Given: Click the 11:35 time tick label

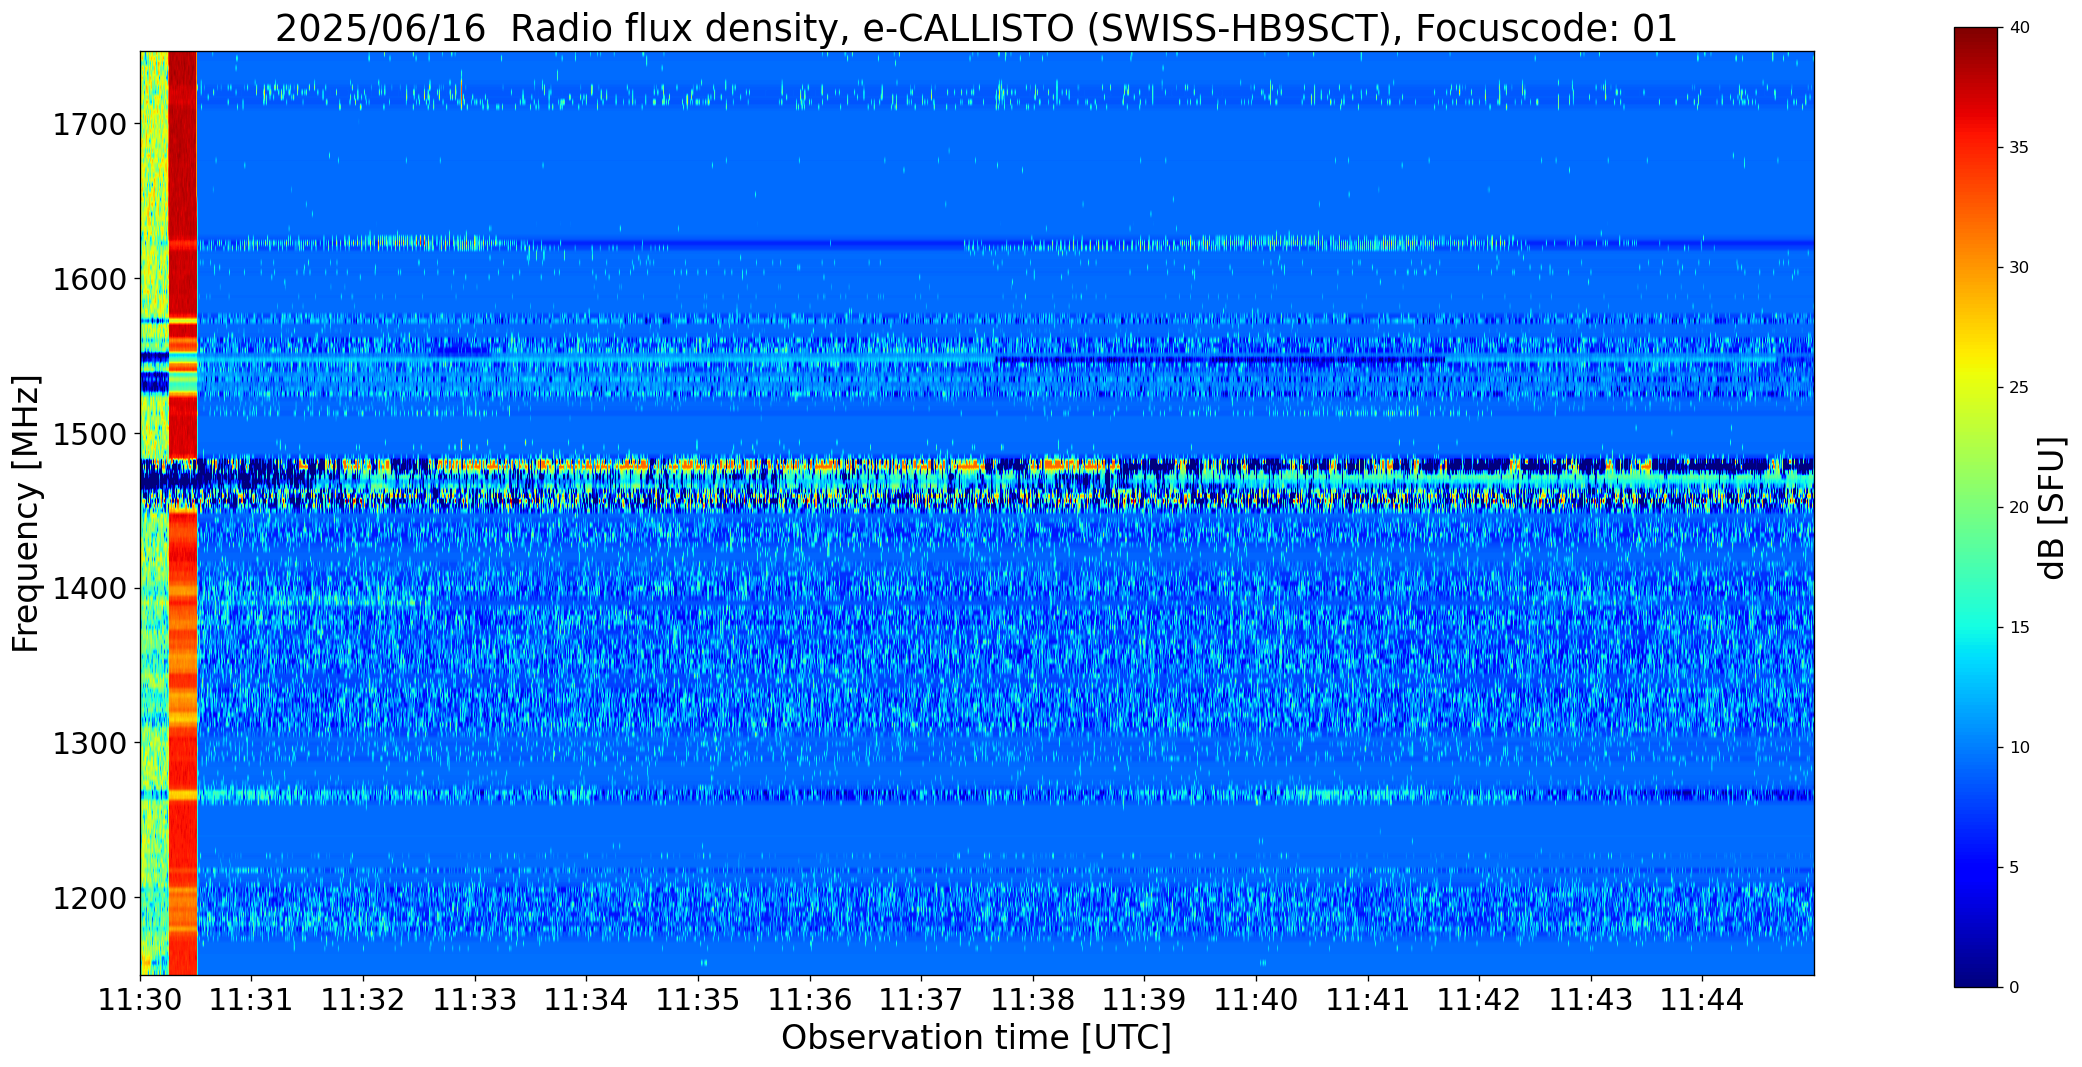Looking at the screenshot, I should click(x=698, y=1000).
